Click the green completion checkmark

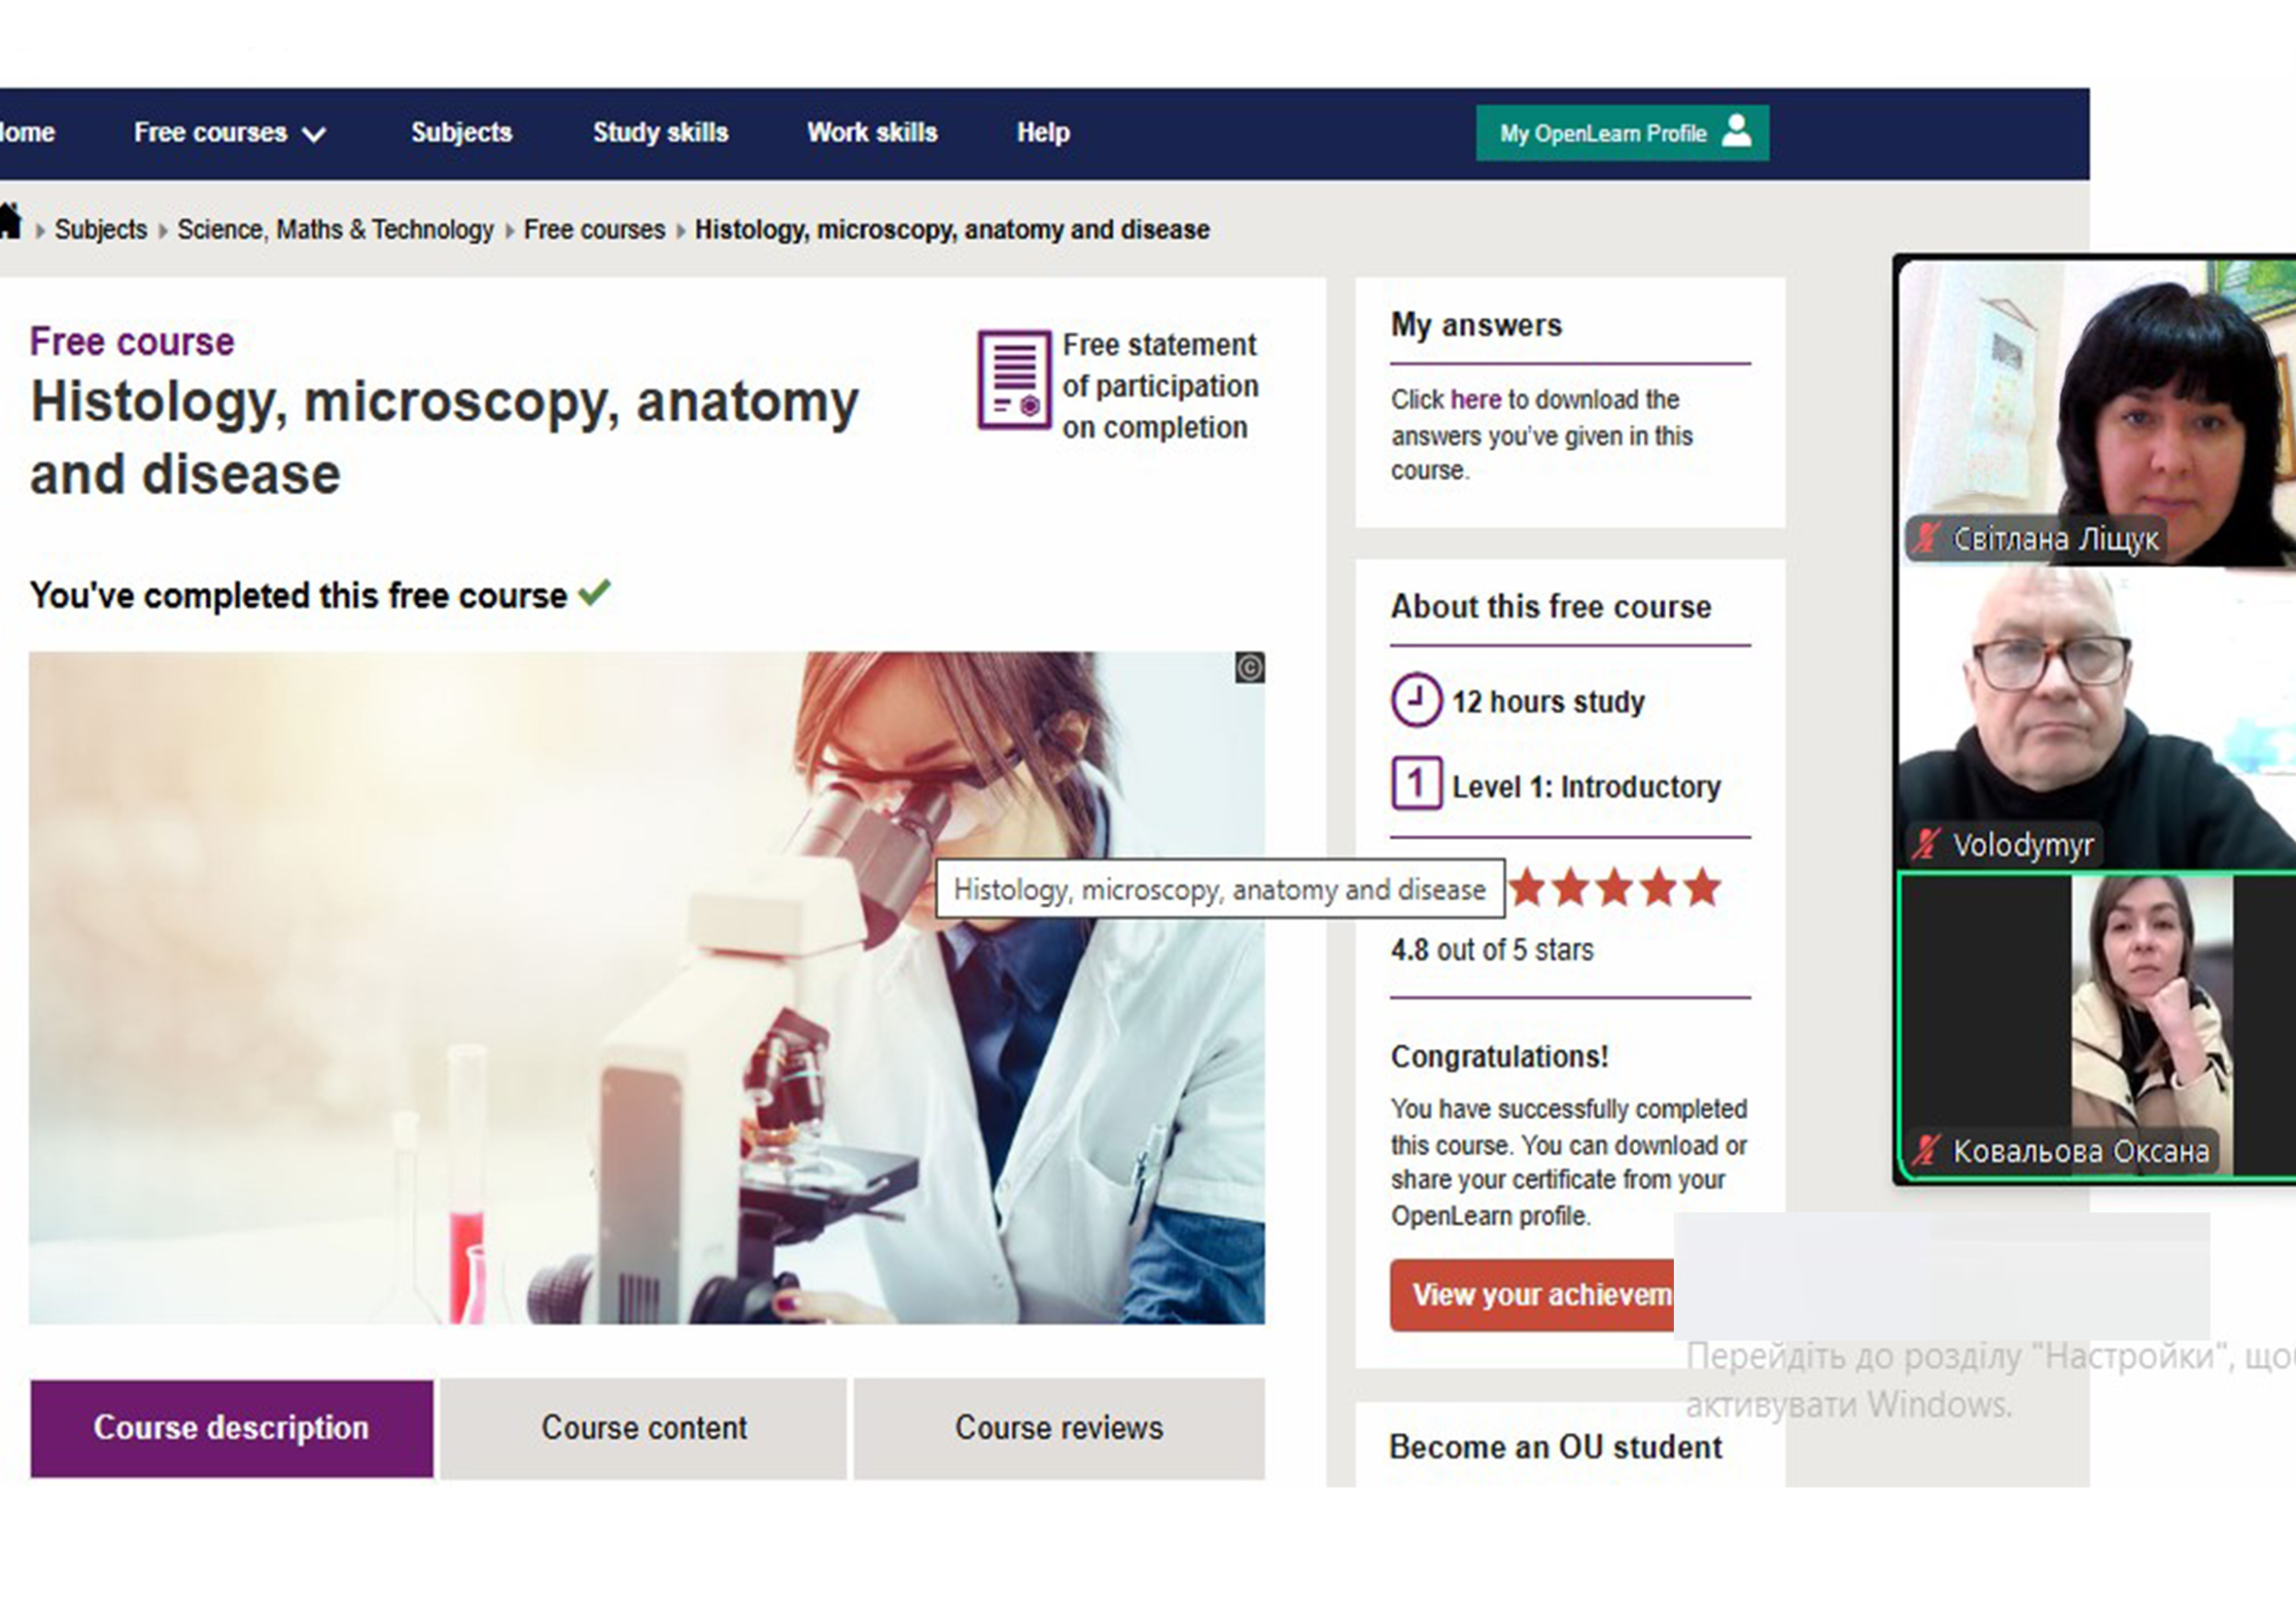(594, 592)
